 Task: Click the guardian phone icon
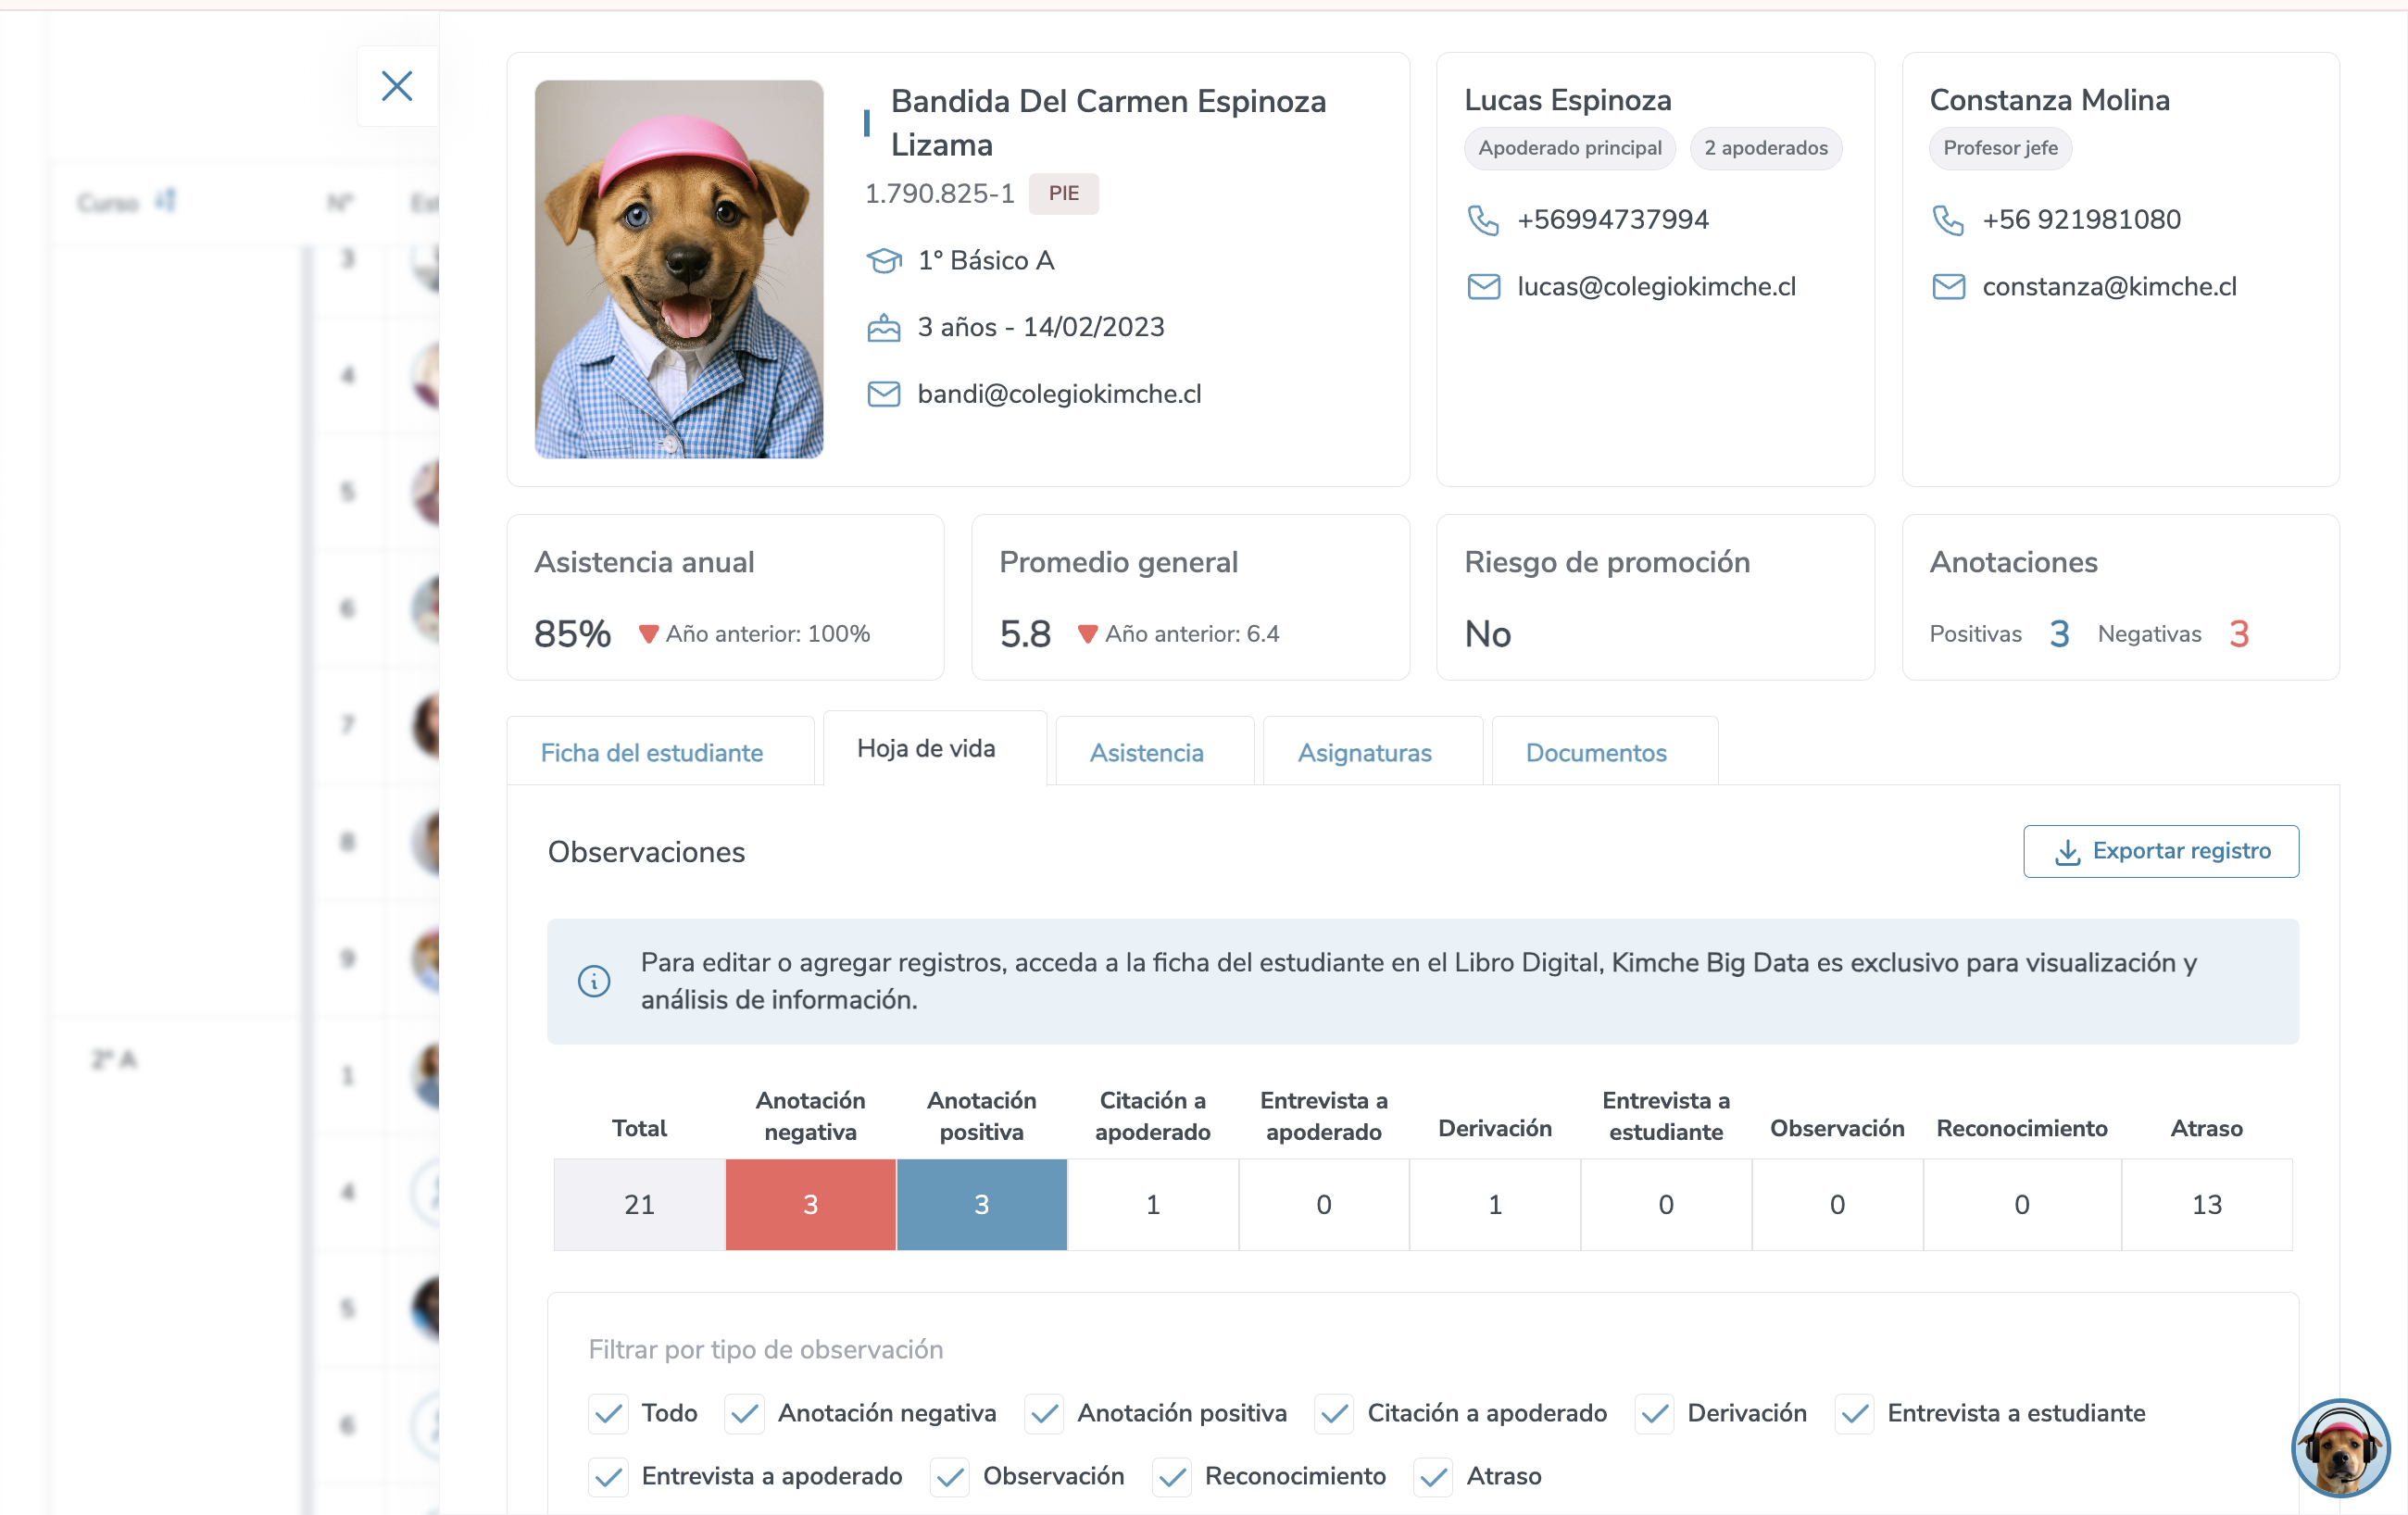(x=1482, y=220)
